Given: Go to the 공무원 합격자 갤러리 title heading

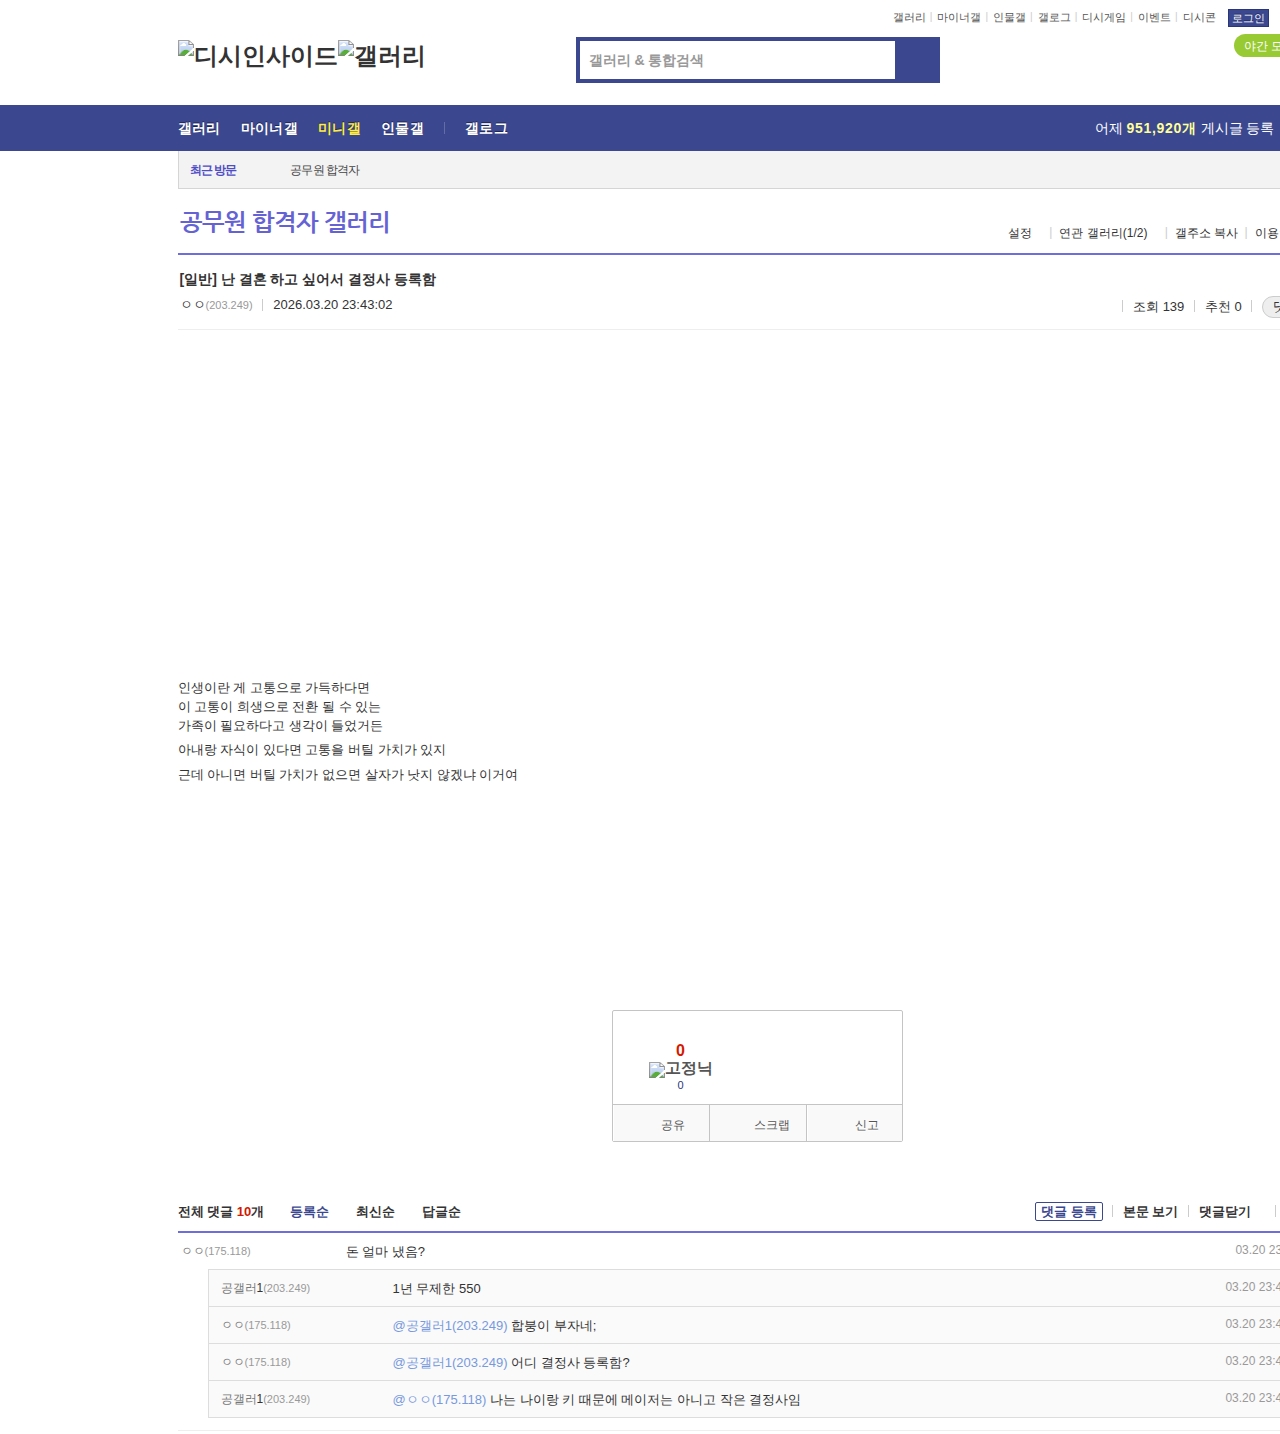Looking at the screenshot, I should (x=285, y=222).
